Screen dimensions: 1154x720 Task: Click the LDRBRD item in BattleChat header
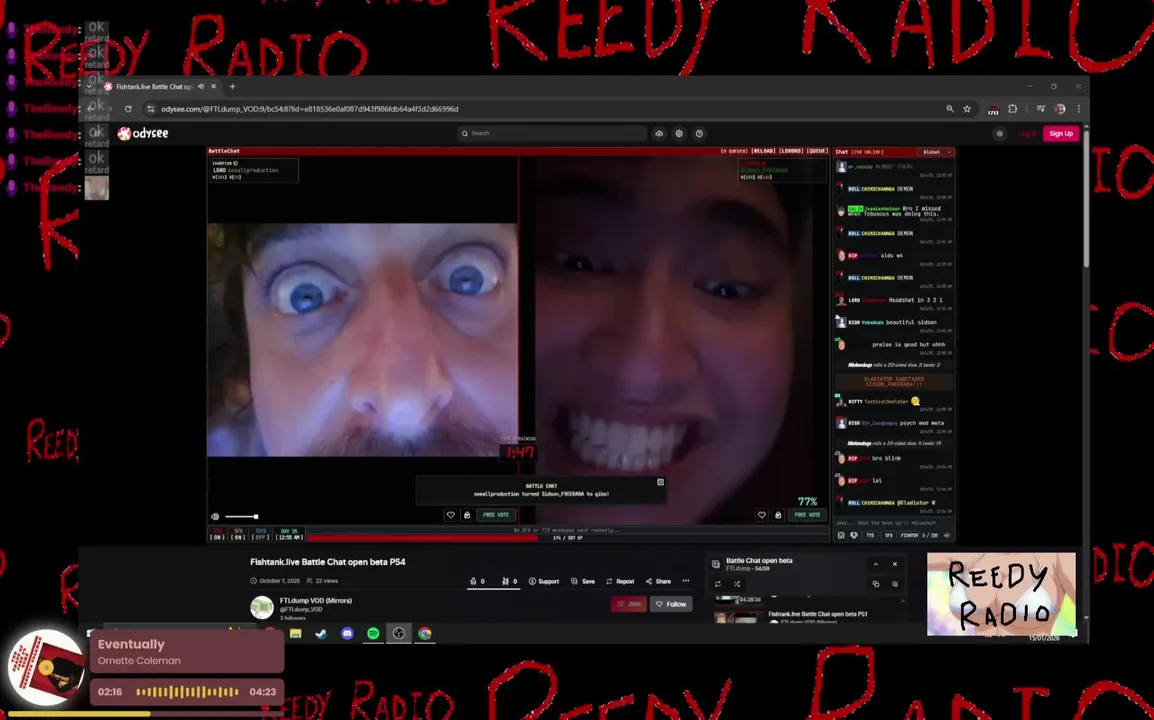click(791, 151)
